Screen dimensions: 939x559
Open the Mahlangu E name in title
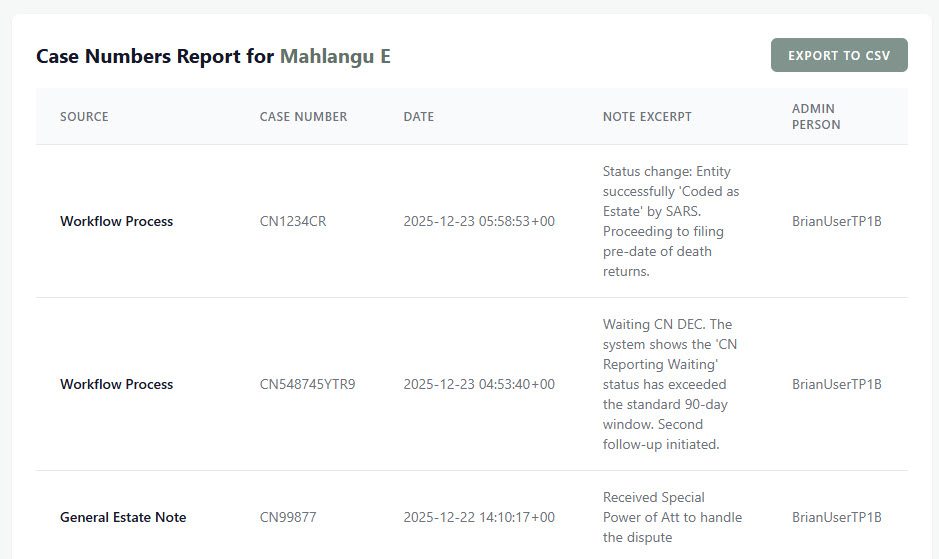335,56
